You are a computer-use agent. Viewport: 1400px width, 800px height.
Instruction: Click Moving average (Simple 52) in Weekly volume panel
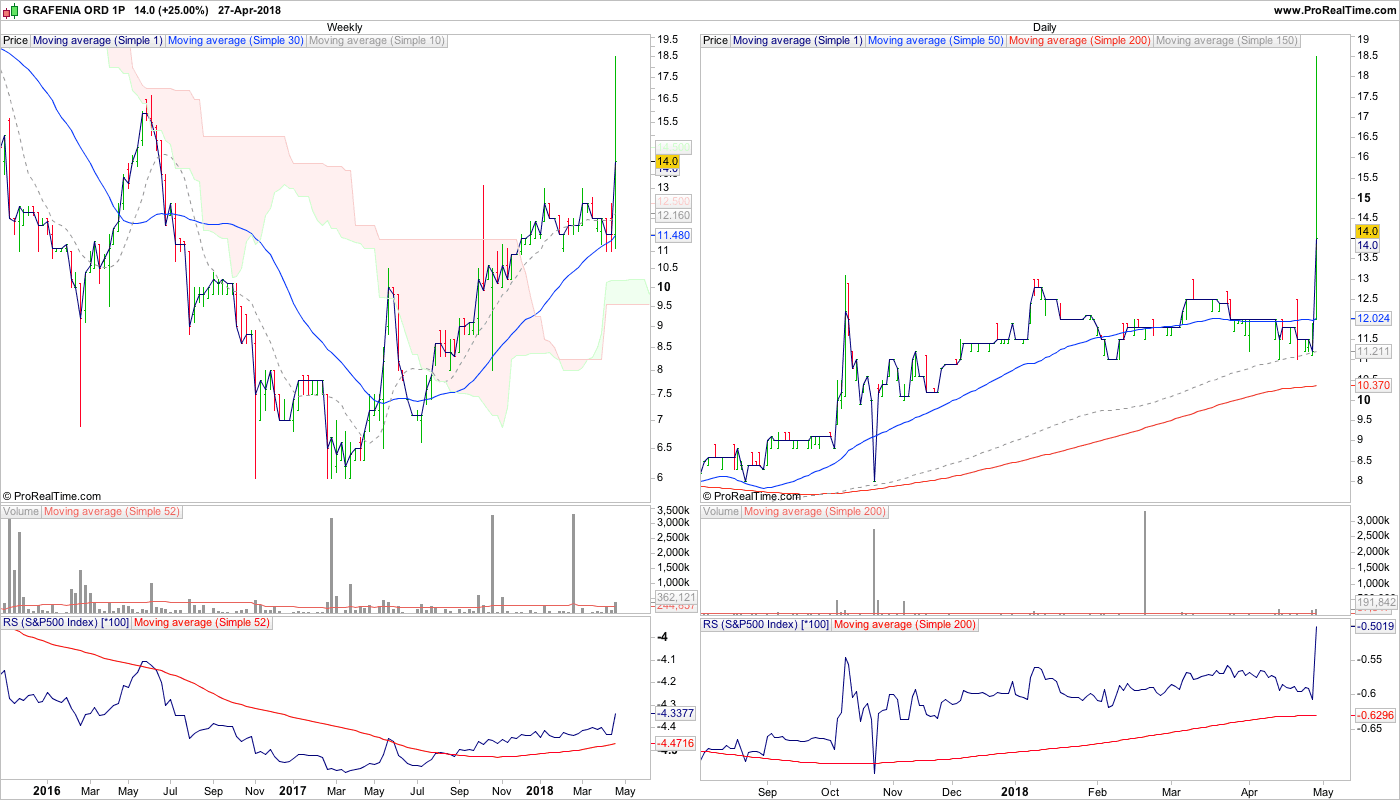(112, 512)
